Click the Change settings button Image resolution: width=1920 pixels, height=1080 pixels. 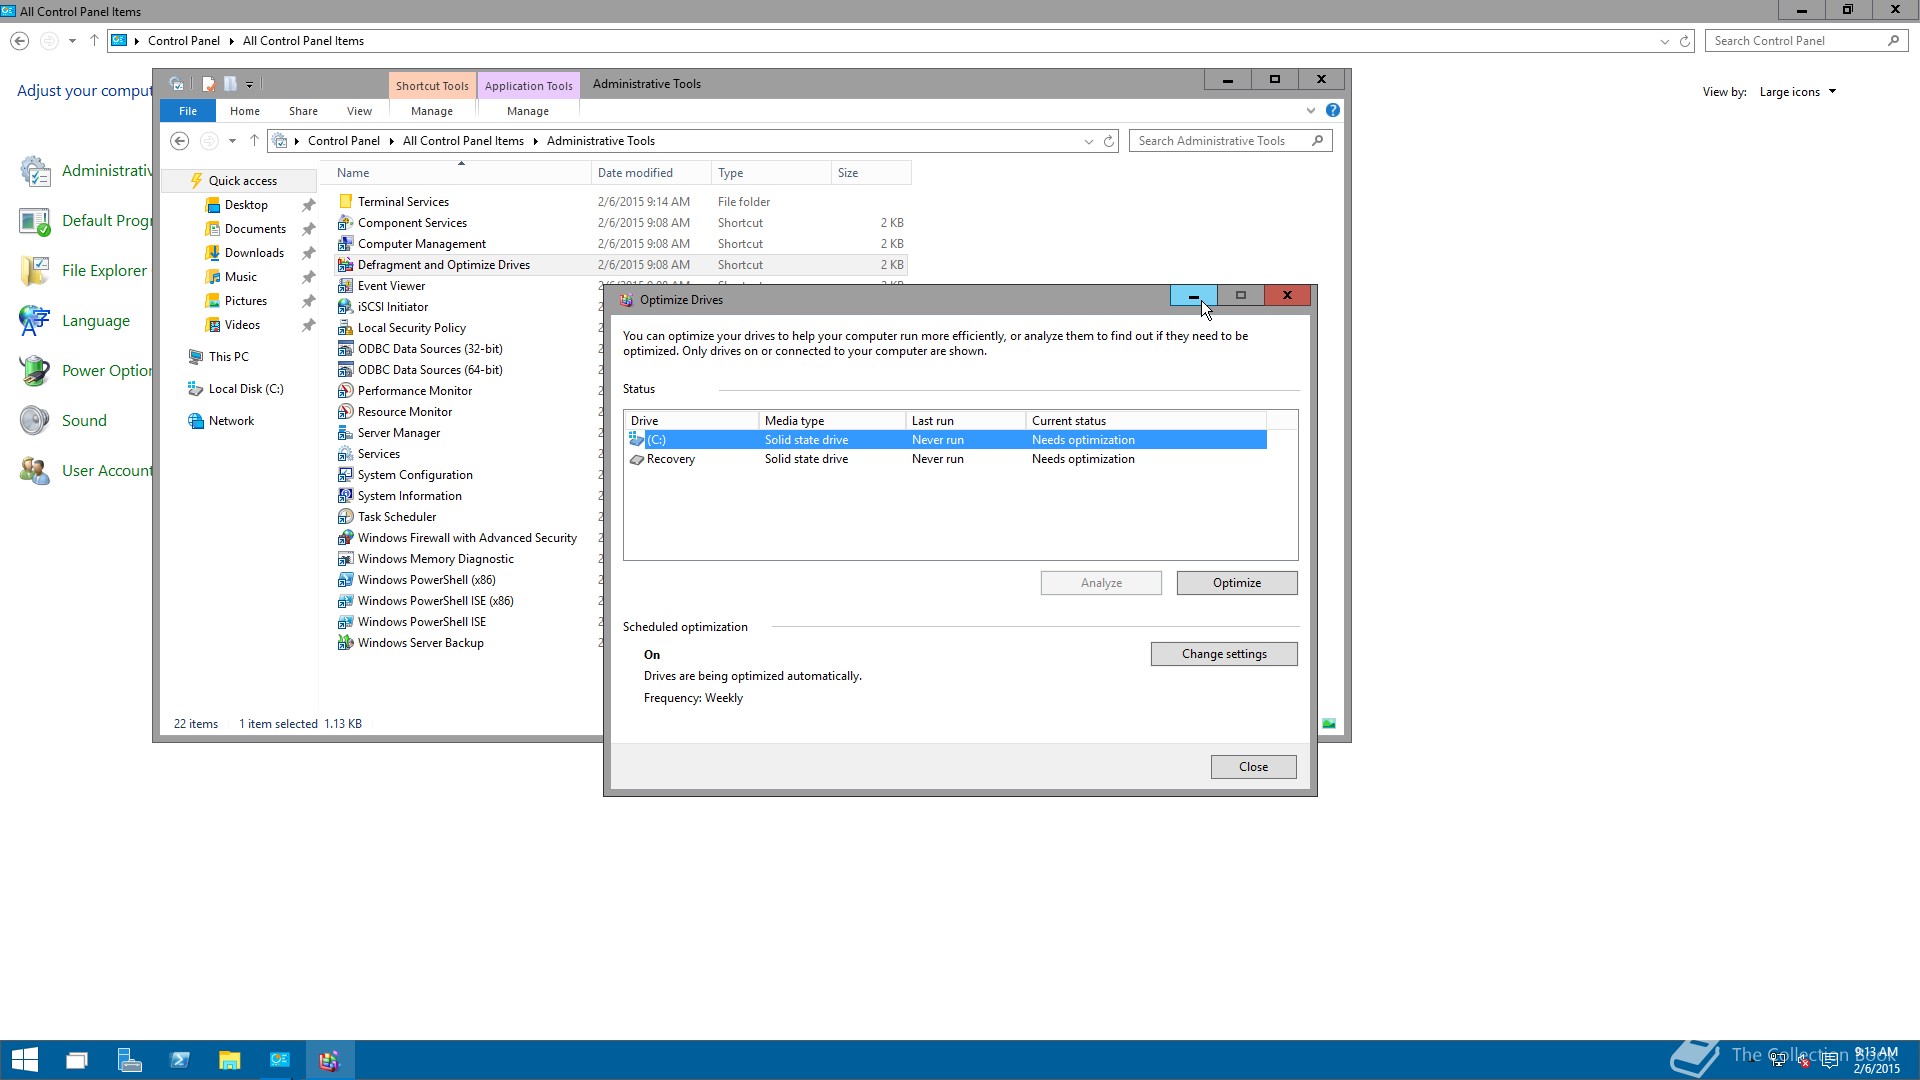point(1224,654)
